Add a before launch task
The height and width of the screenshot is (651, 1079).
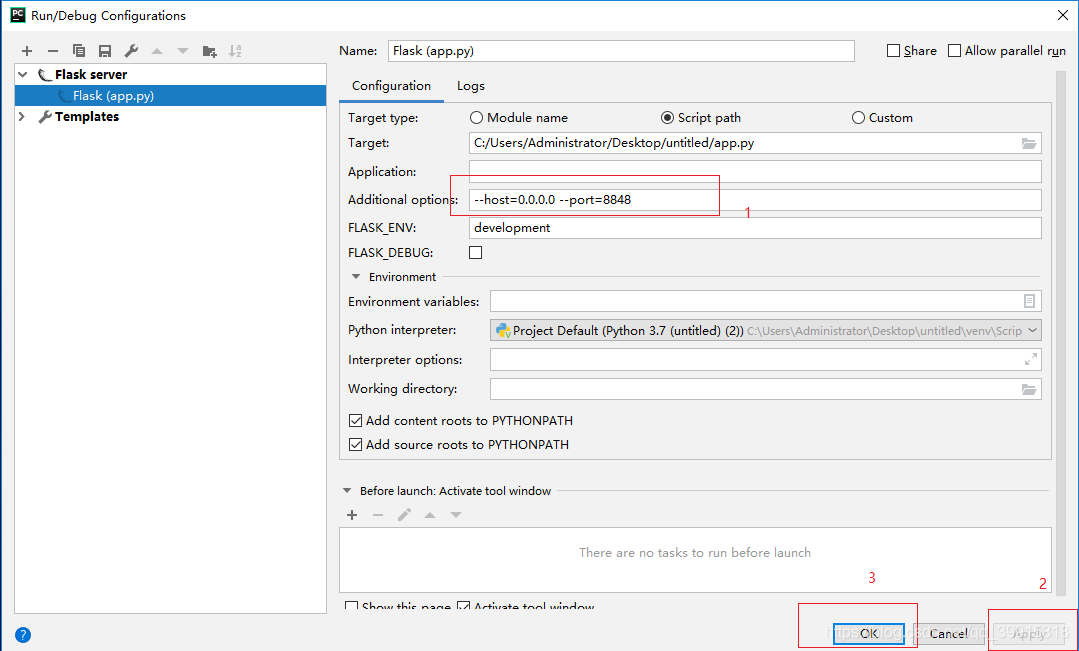pyautogui.click(x=352, y=515)
